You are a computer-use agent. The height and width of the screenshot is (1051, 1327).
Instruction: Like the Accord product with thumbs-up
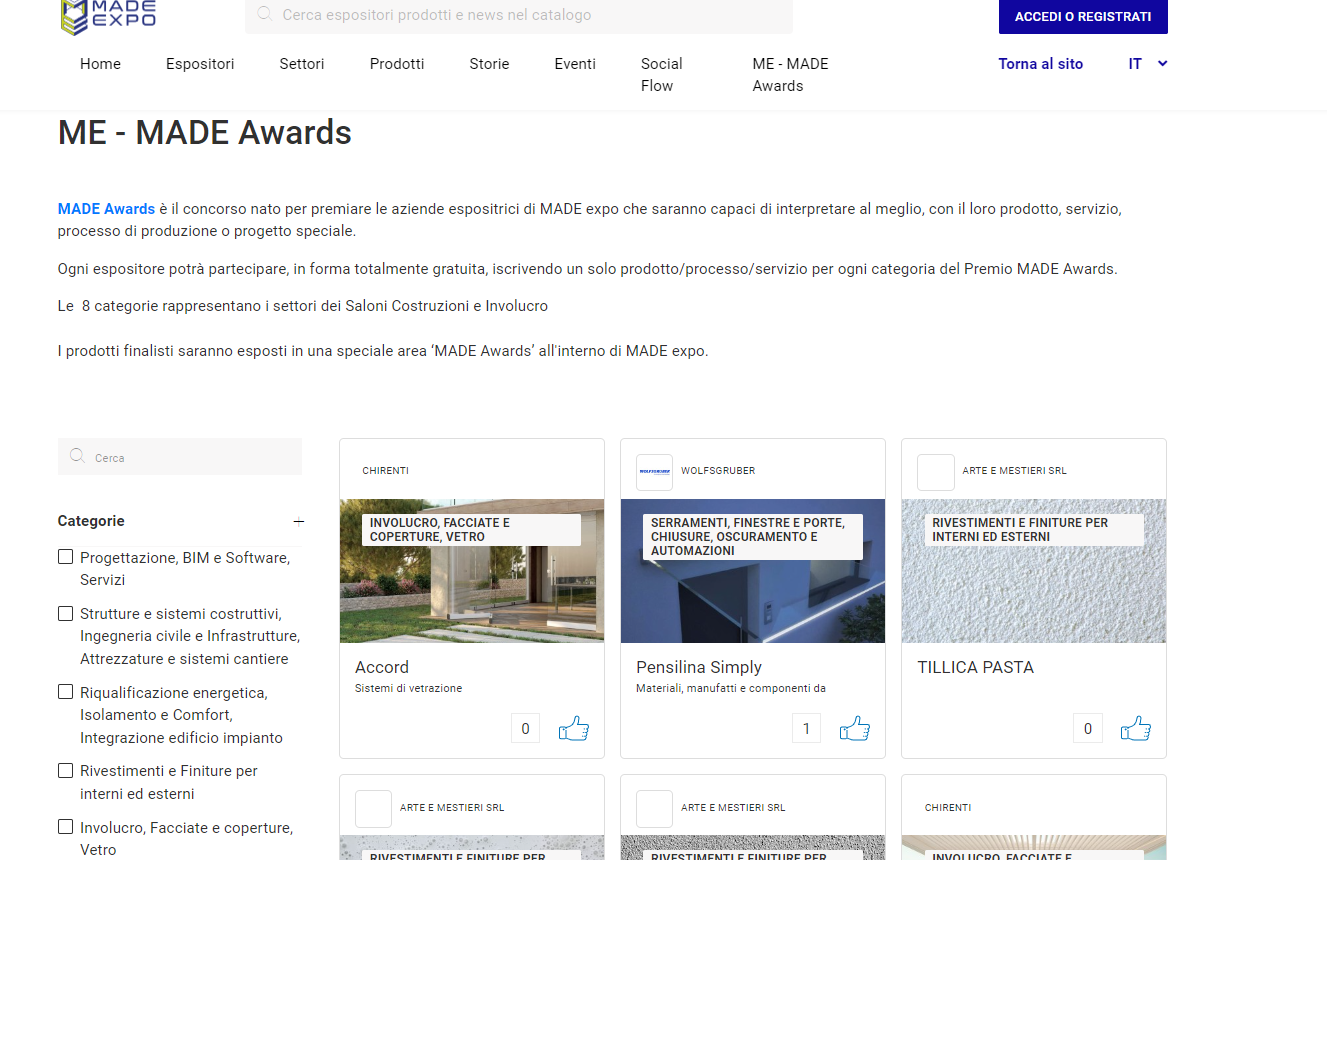point(574,728)
